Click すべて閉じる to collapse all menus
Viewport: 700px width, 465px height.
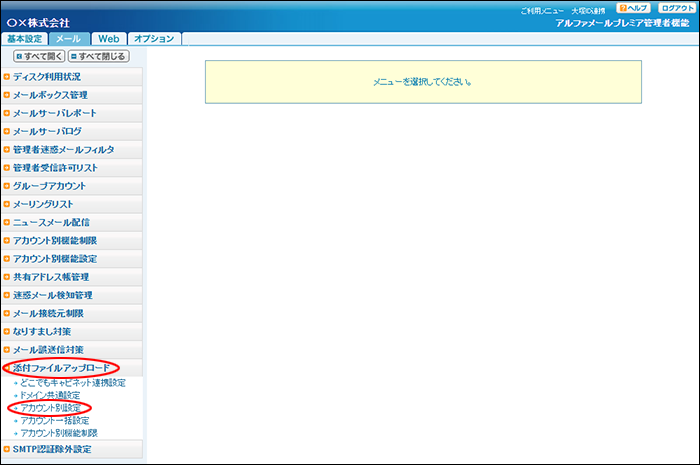coord(102,57)
